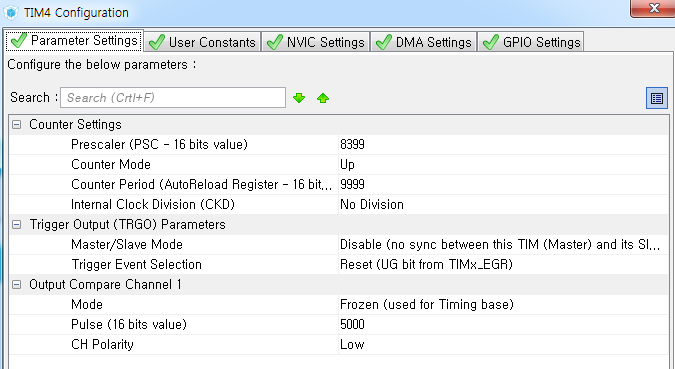The image size is (675, 369).
Task: Switch to the GPIO Settings tab
Action: pos(531,42)
